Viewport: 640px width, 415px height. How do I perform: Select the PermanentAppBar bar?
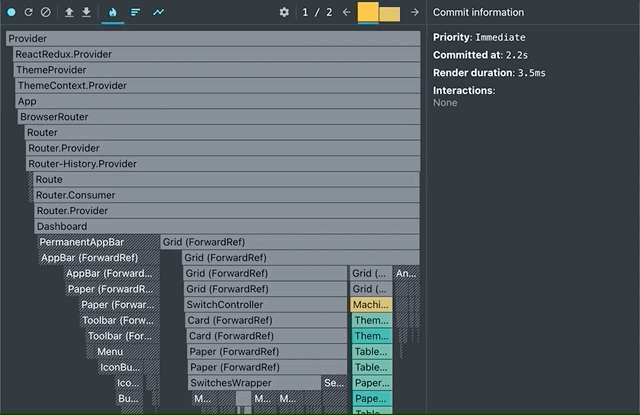pyautogui.click(x=98, y=242)
